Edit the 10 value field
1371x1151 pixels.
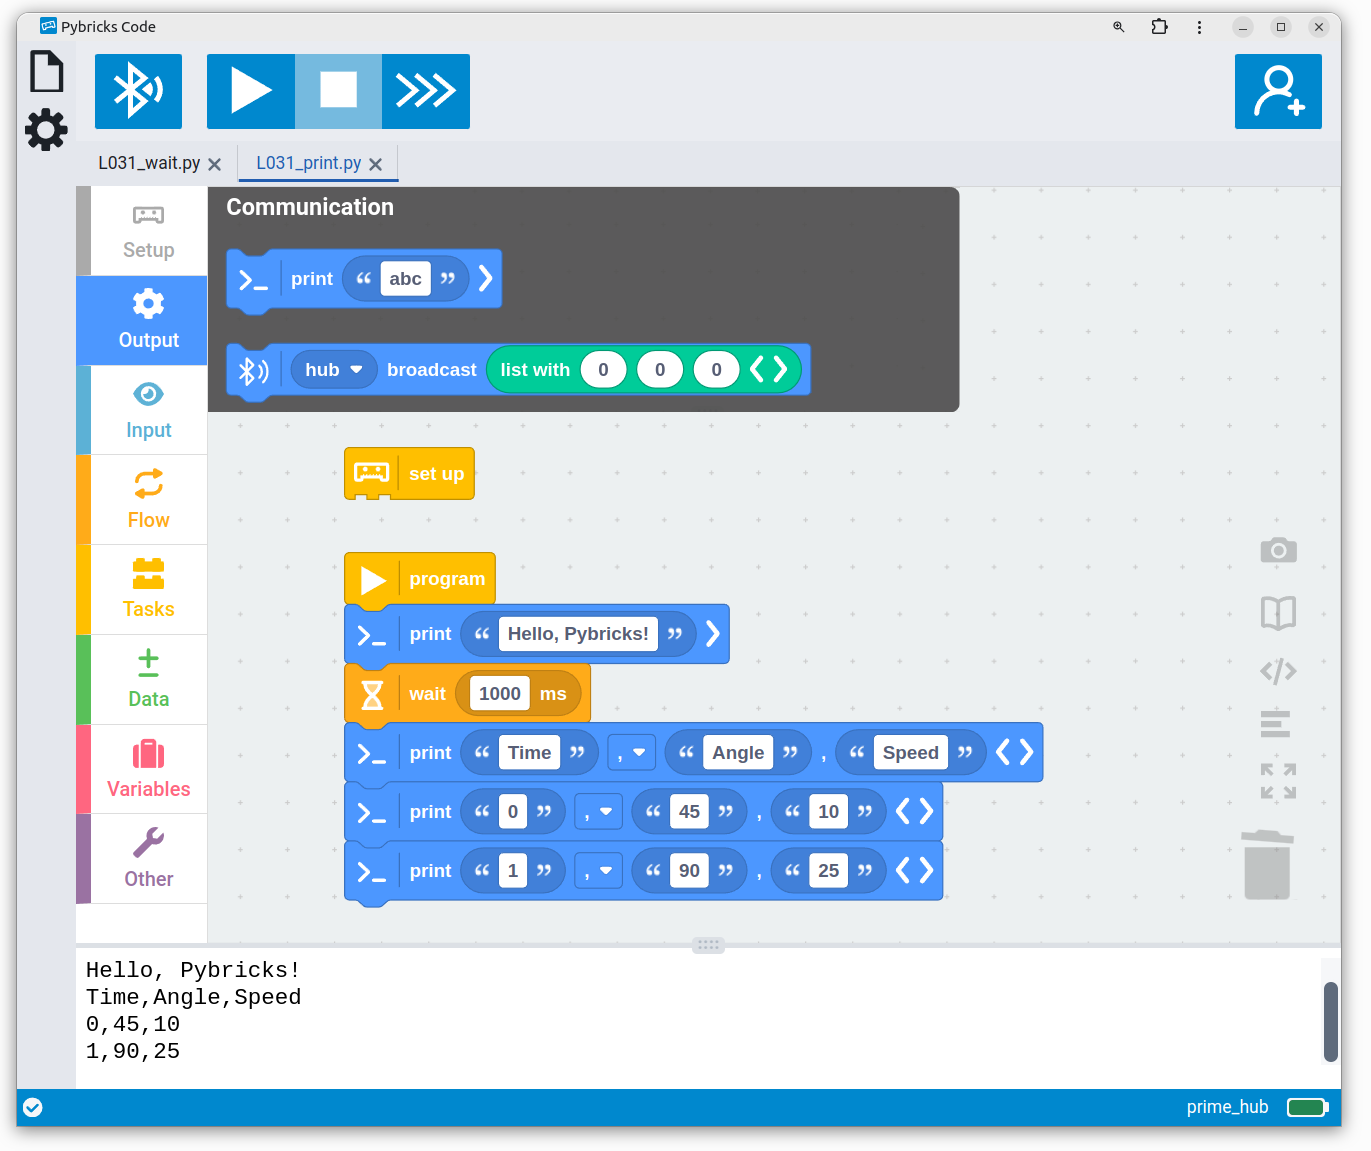[828, 812]
